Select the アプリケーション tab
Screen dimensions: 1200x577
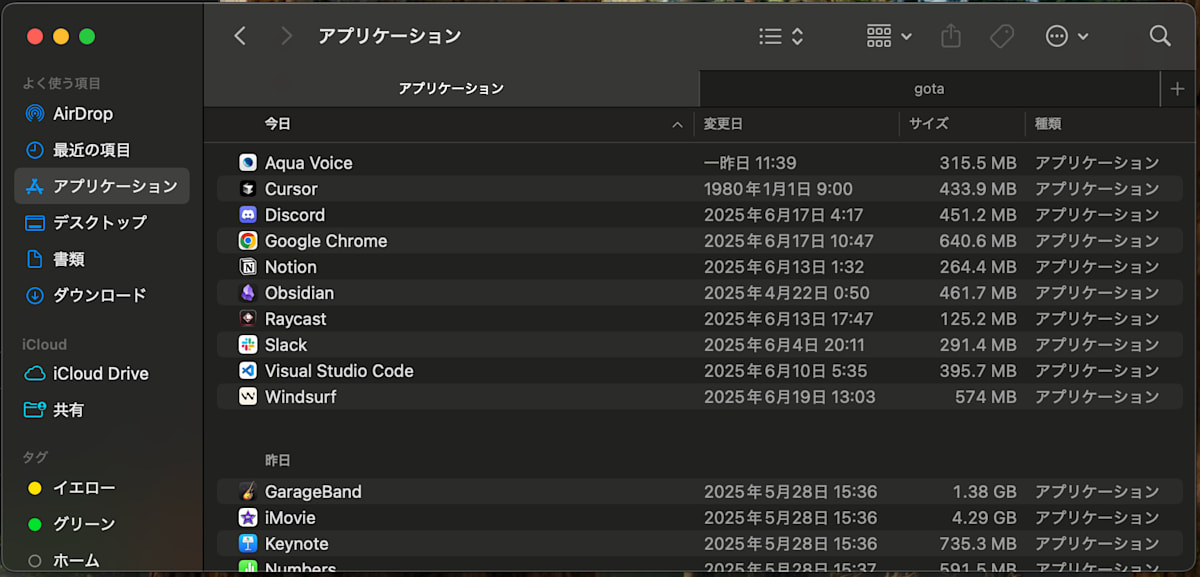point(451,89)
